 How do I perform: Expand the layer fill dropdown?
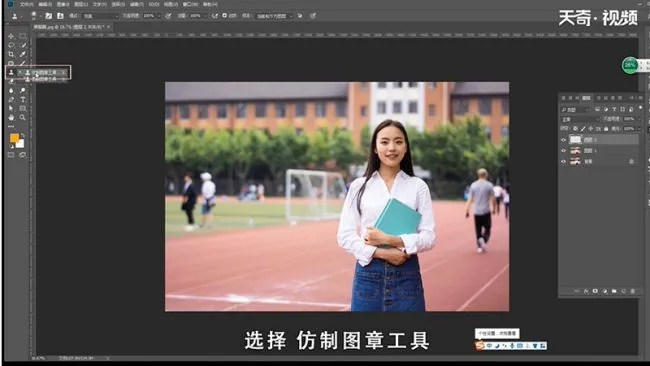click(639, 129)
